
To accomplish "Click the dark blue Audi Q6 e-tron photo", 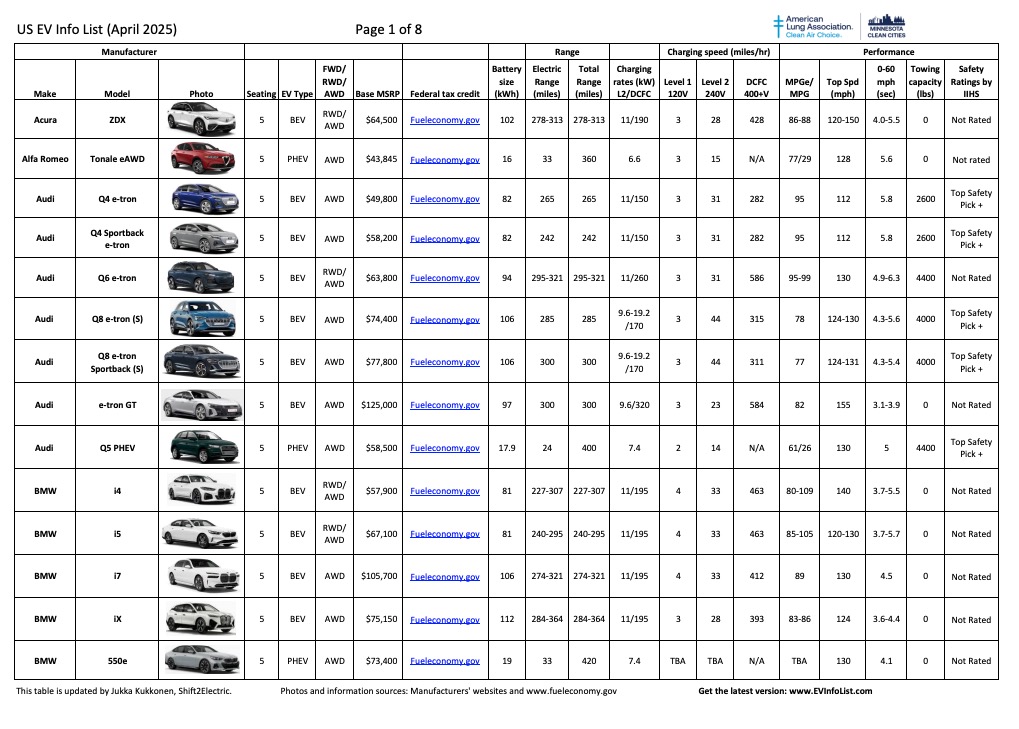I will click(x=201, y=277).
